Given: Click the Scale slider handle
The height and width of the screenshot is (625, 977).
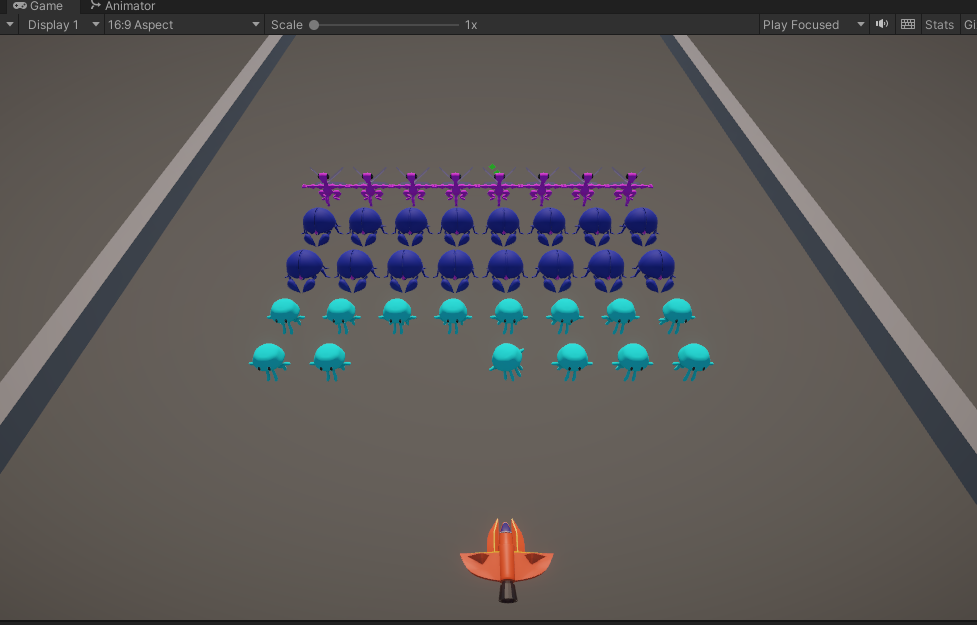Looking at the screenshot, I should (314, 25).
